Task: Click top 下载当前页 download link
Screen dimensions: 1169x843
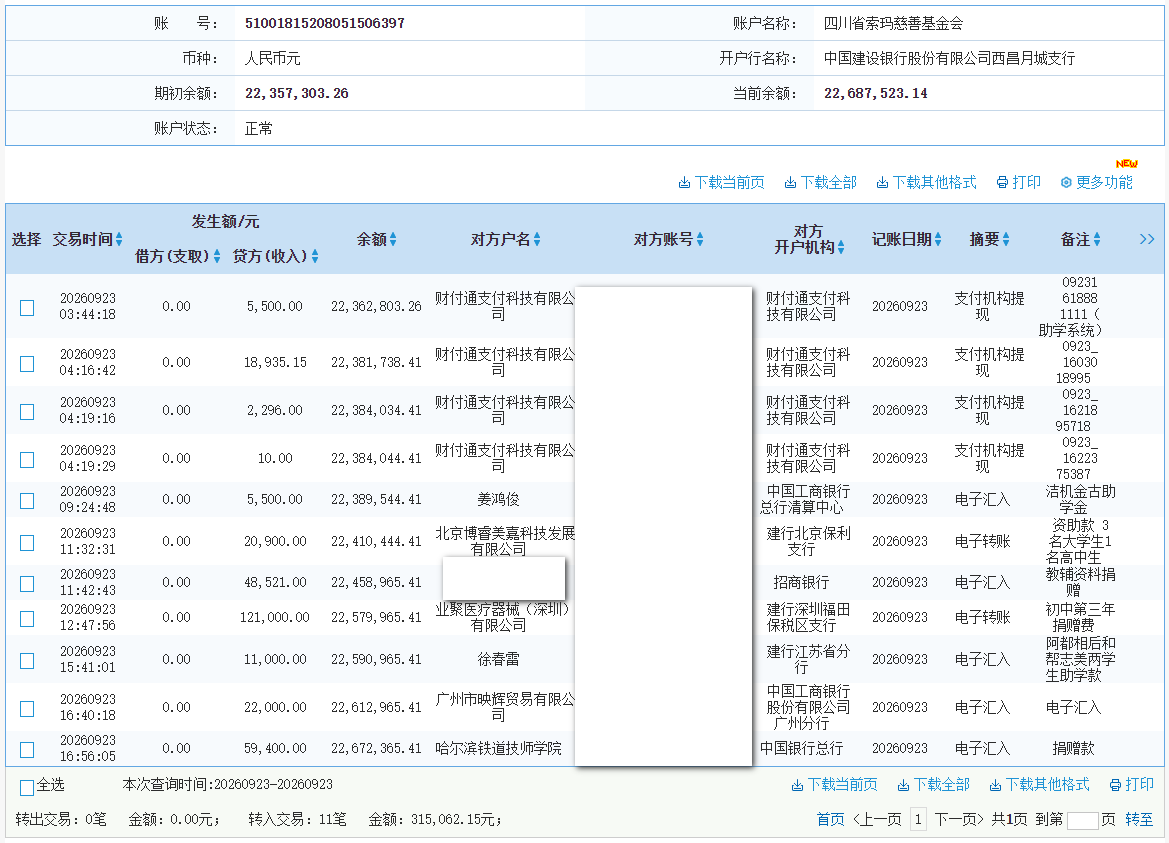Action: pos(721,183)
